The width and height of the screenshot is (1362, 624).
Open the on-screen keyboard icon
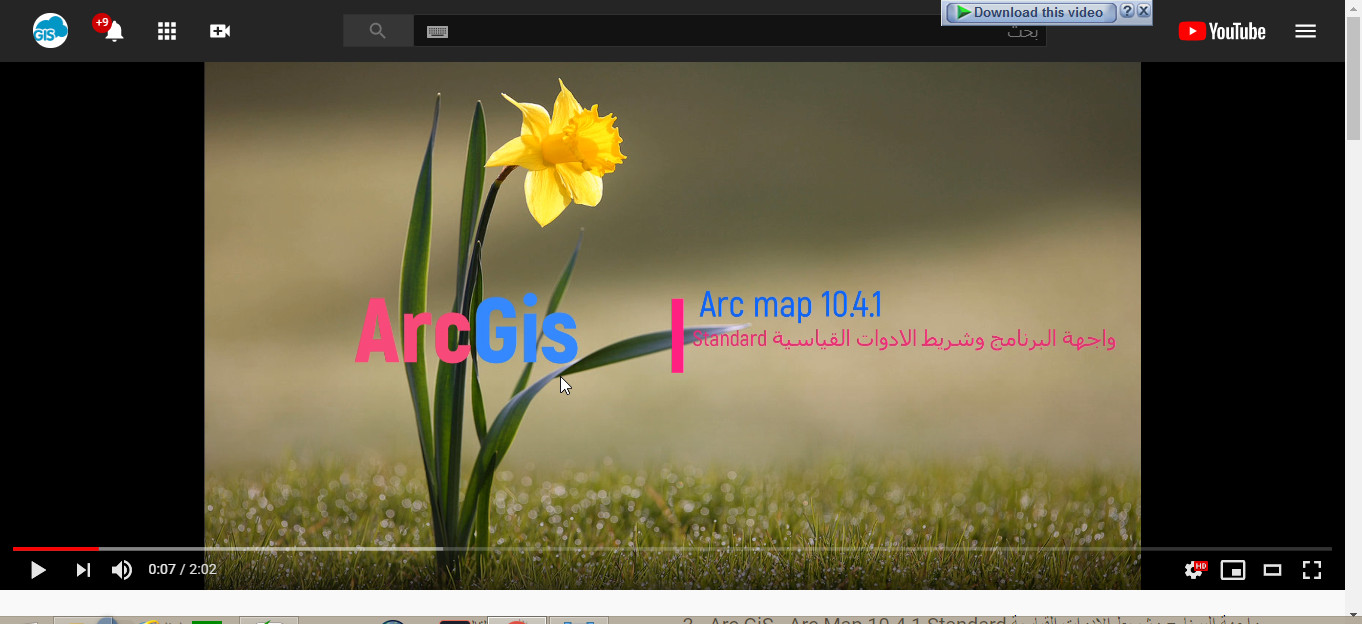[x=437, y=32]
